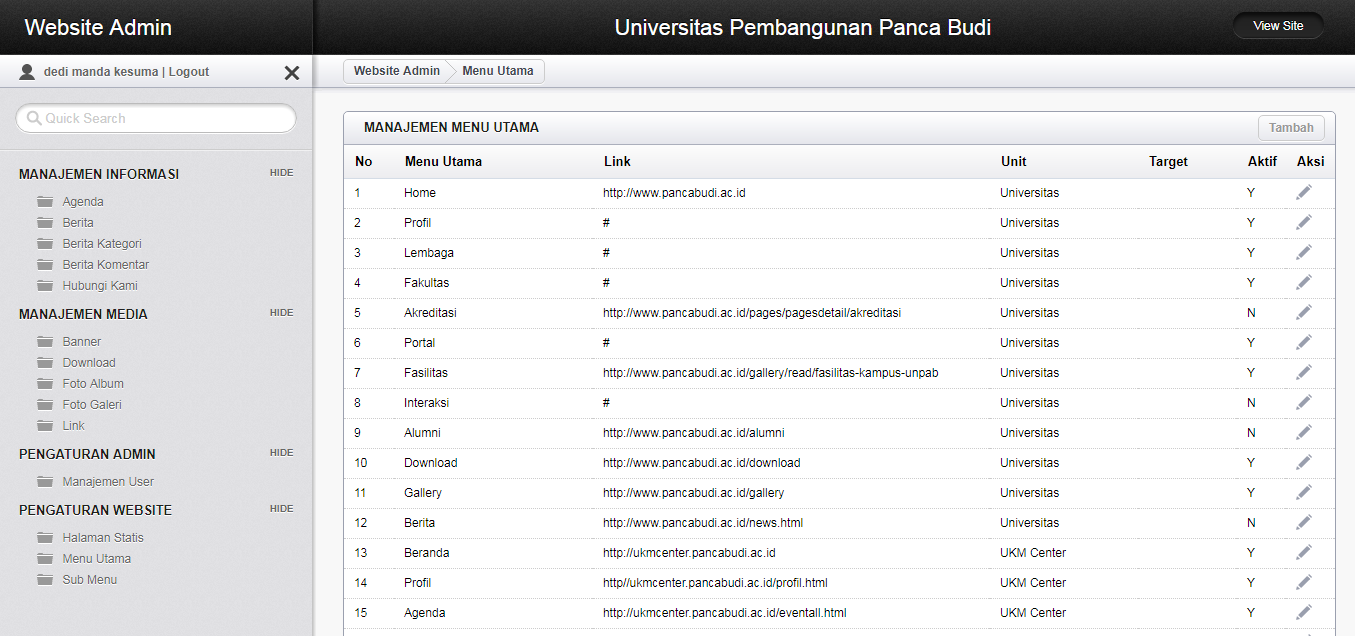The image size is (1355, 636).
Task: Click the View Site button
Action: [x=1277, y=26]
